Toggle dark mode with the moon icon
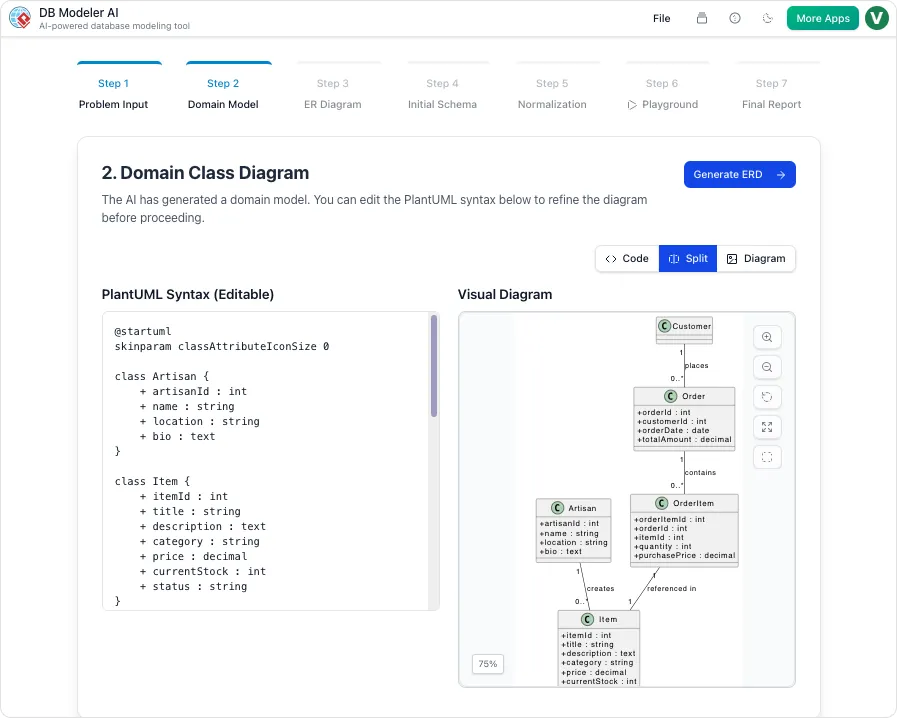 (x=767, y=18)
